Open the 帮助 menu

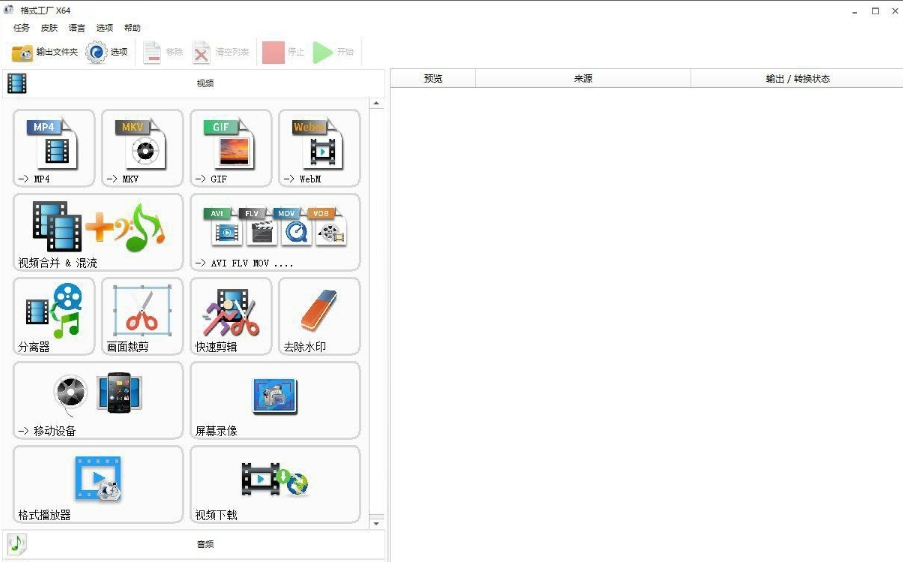click(x=132, y=28)
